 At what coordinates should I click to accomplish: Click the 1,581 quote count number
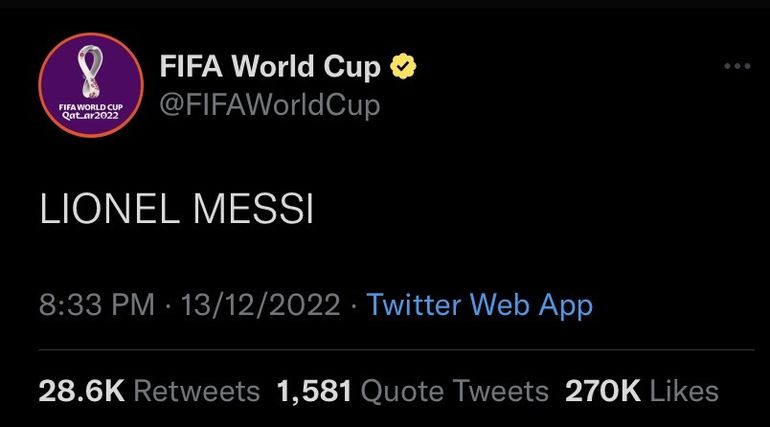313,391
